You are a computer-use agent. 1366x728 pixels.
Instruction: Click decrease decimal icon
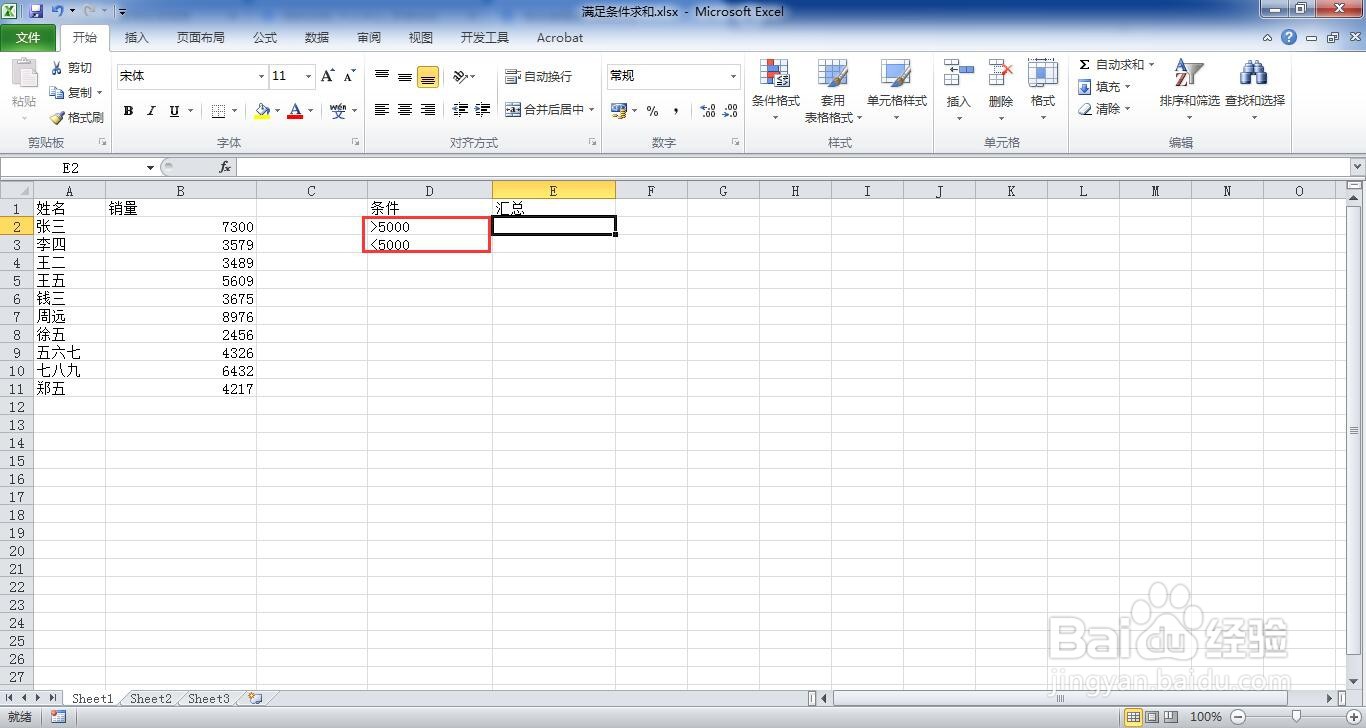(x=730, y=110)
